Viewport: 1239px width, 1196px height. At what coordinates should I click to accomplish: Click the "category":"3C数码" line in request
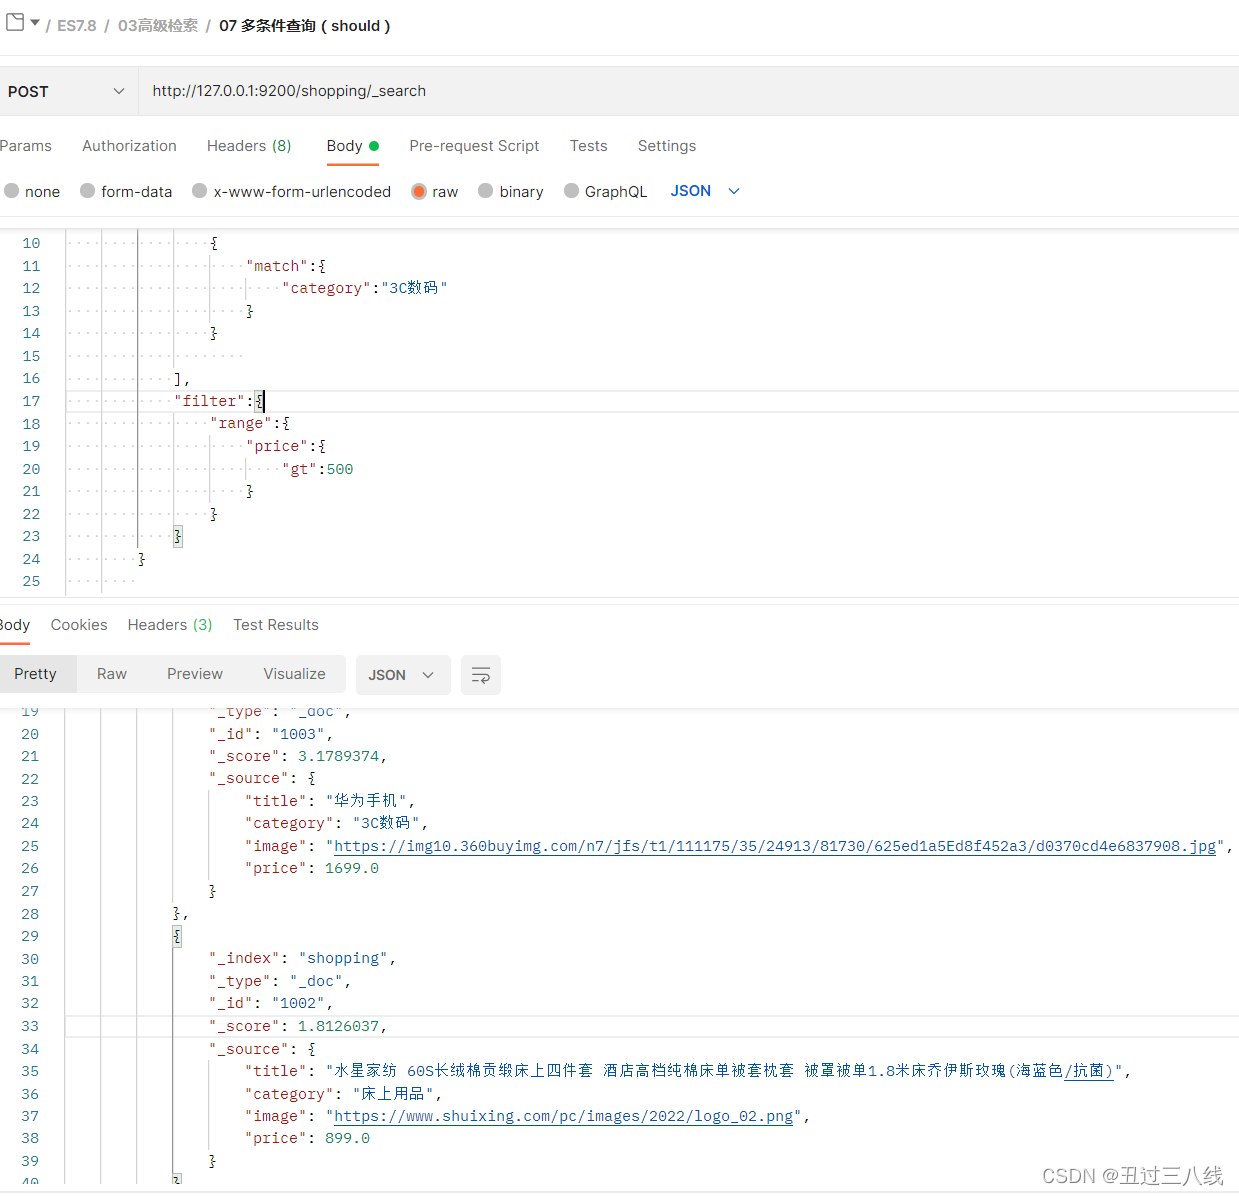click(365, 288)
